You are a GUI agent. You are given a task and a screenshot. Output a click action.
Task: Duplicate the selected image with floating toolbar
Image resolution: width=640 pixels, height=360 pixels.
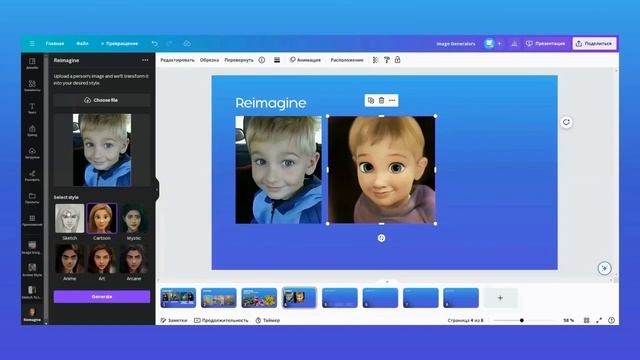tap(371, 100)
